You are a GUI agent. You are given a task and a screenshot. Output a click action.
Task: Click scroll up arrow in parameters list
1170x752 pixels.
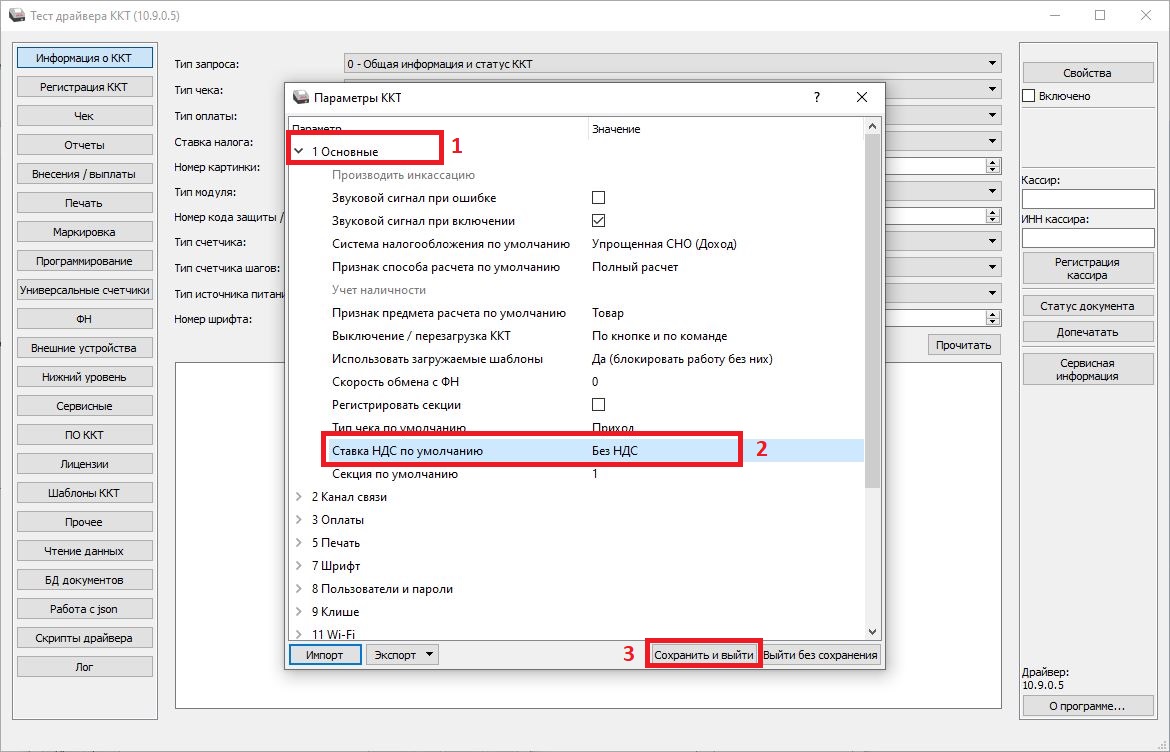tap(871, 127)
